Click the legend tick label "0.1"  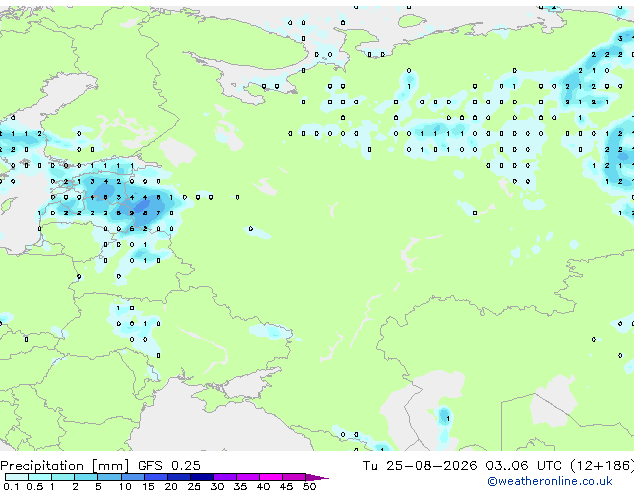[x=11, y=486]
